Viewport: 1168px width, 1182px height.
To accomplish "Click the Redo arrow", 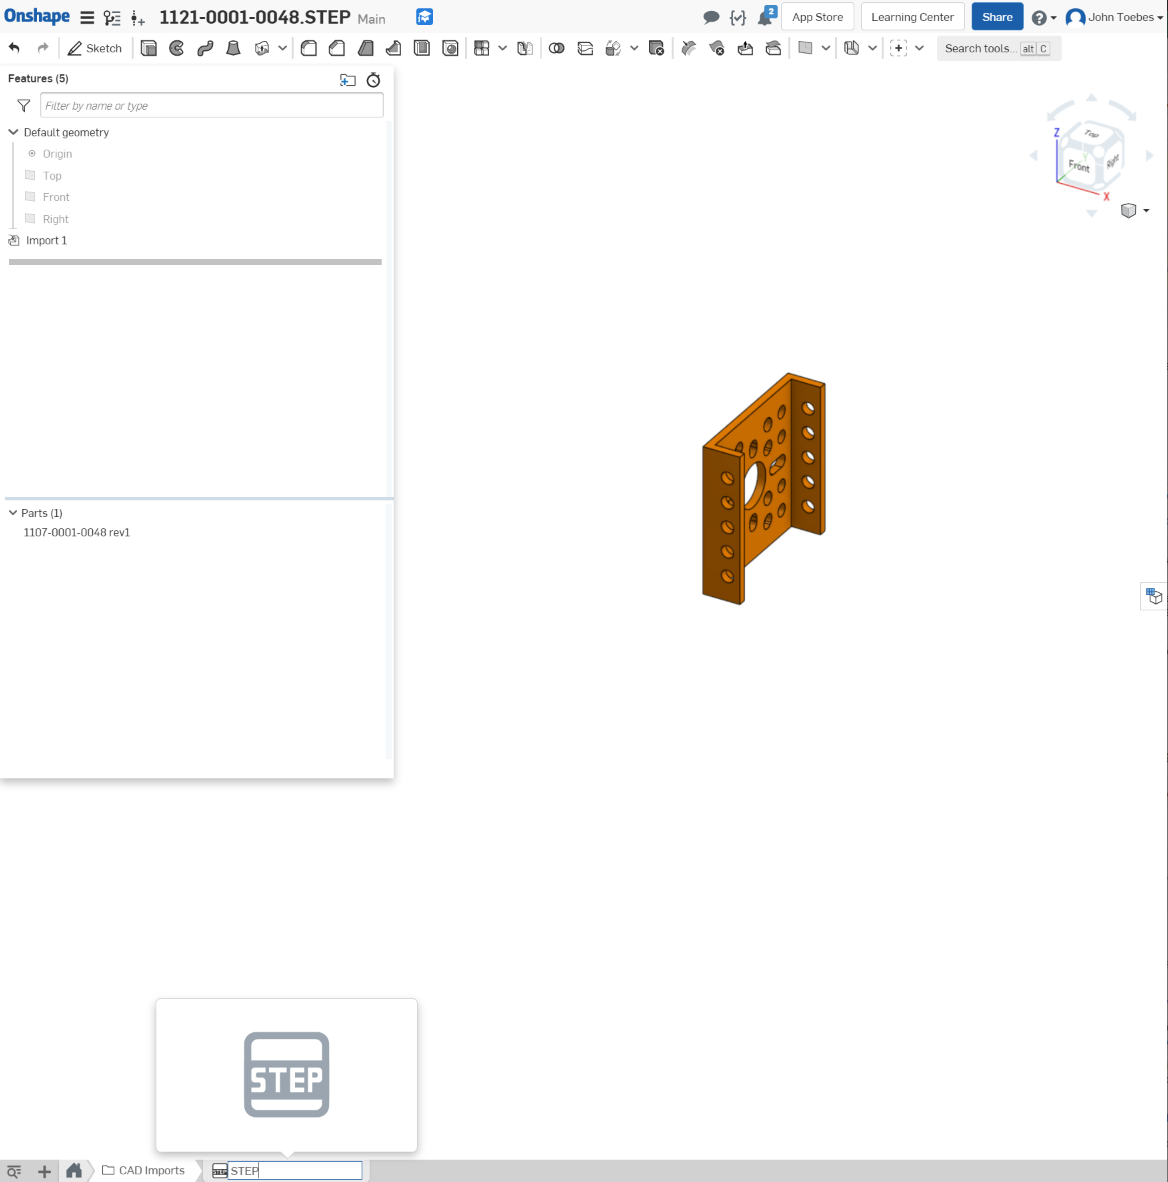I will (x=43, y=48).
